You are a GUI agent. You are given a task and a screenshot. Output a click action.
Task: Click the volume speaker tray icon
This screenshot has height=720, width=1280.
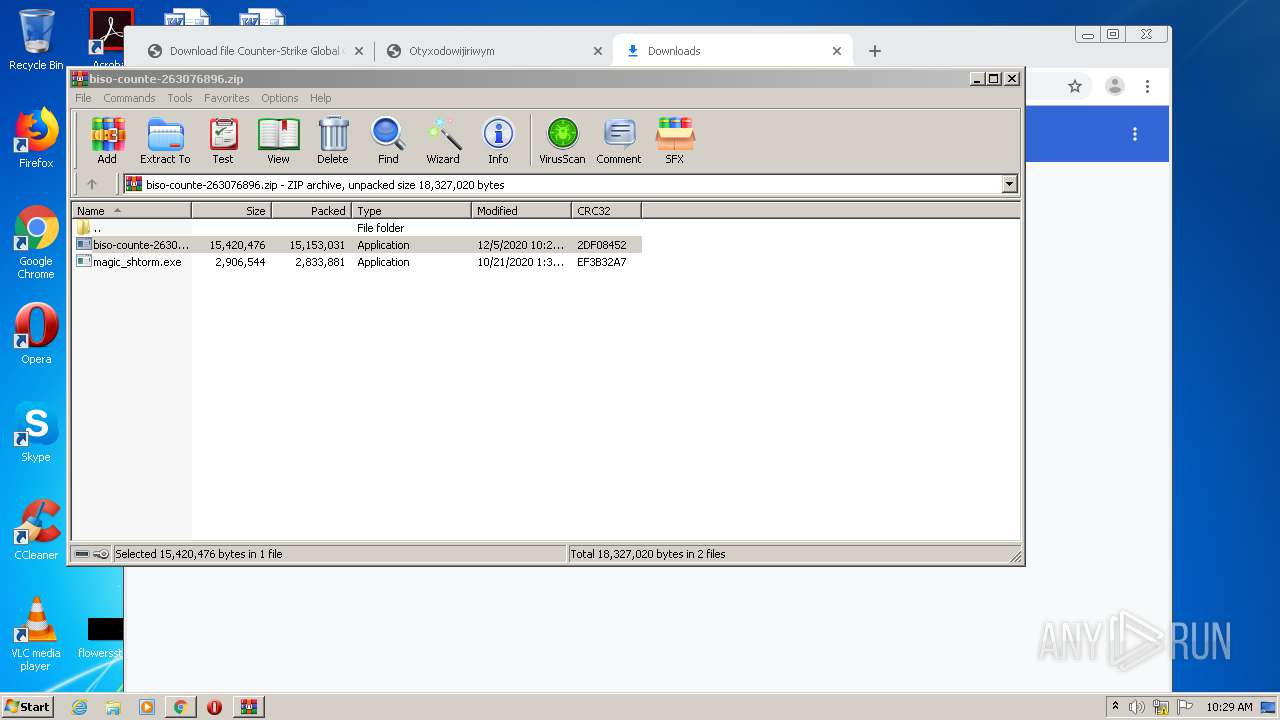coord(1137,707)
